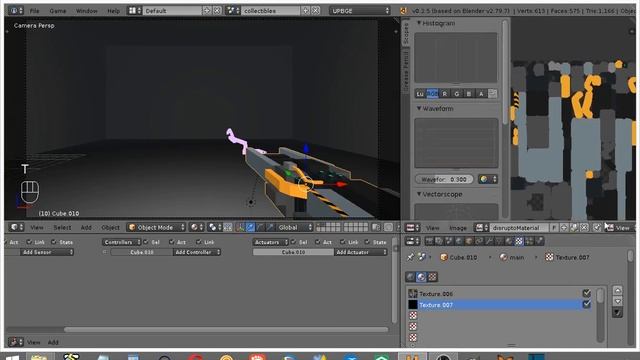Delete the Default screen layout
This screenshot has height=360, width=640.
coord(217,11)
